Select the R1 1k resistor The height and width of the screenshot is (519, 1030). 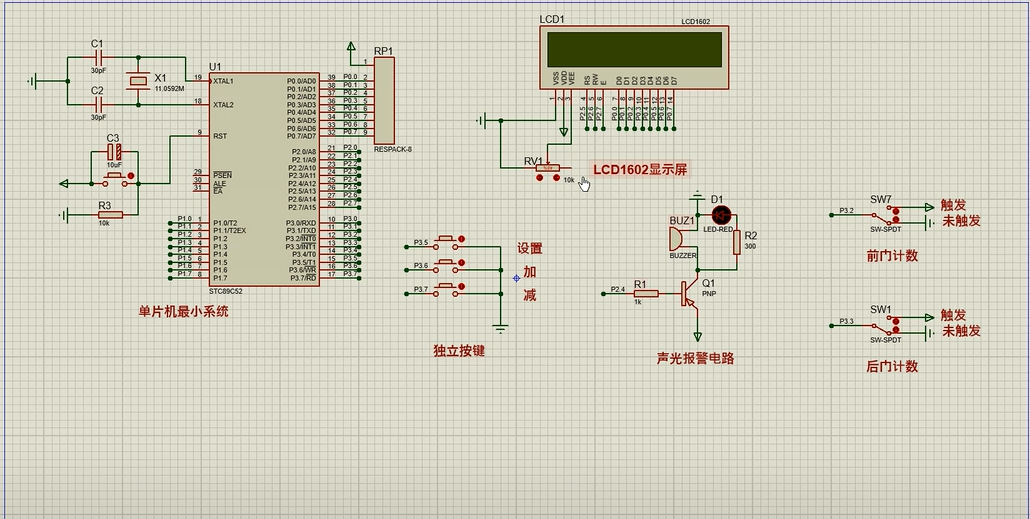646,293
